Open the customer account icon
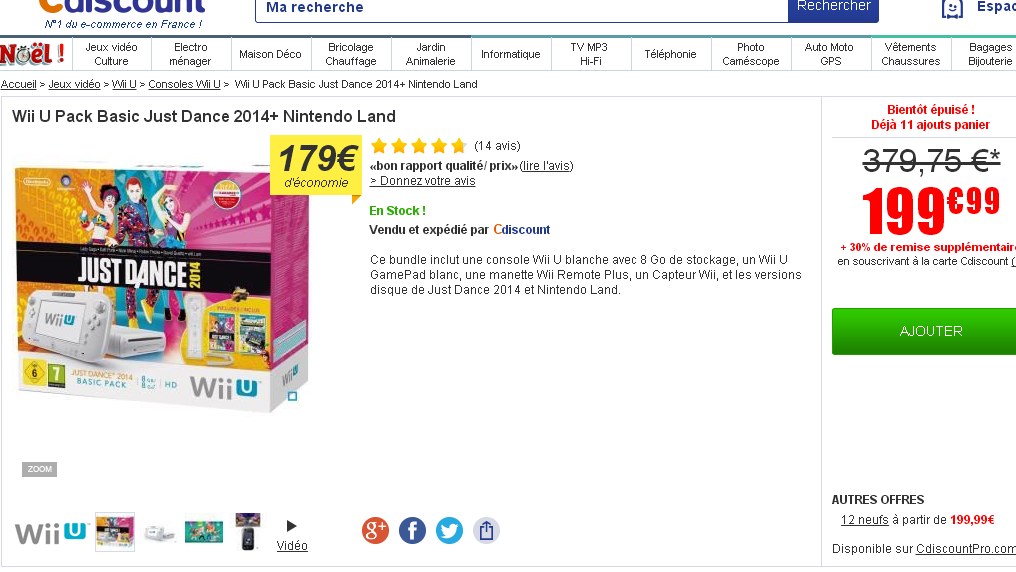The height and width of the screenshot is (572, 1016). [x=952, y=8]
